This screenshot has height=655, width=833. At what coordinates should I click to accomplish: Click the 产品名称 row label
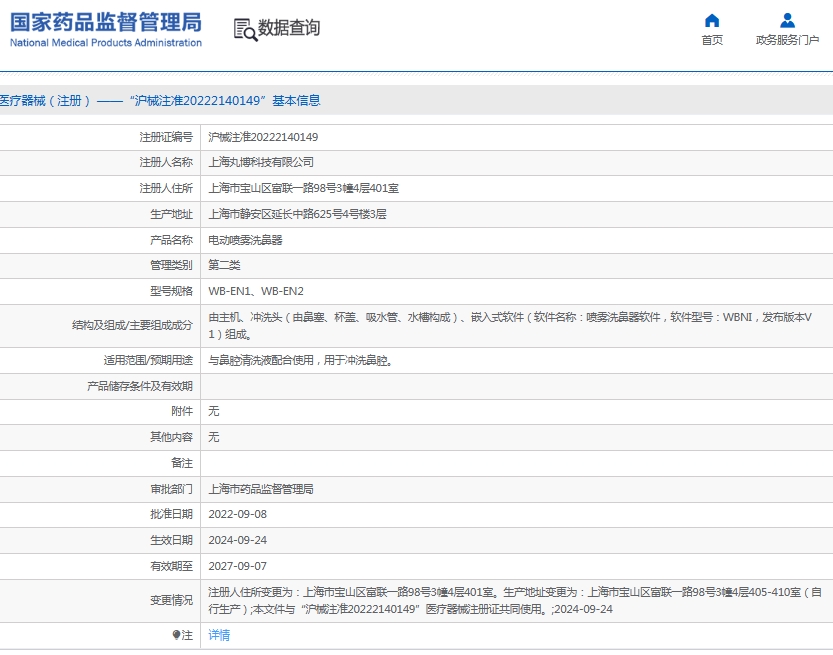point(171,240)
